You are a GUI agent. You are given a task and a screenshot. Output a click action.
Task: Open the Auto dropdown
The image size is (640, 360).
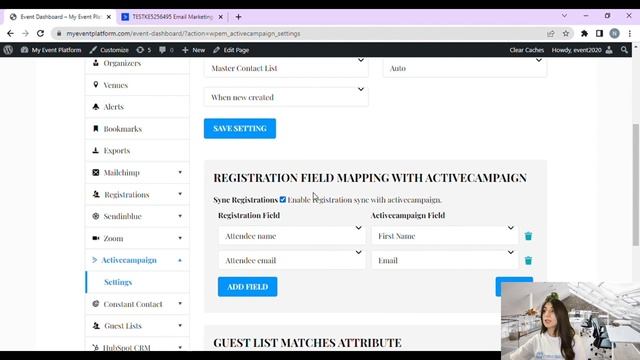click(x=464, y=68)
